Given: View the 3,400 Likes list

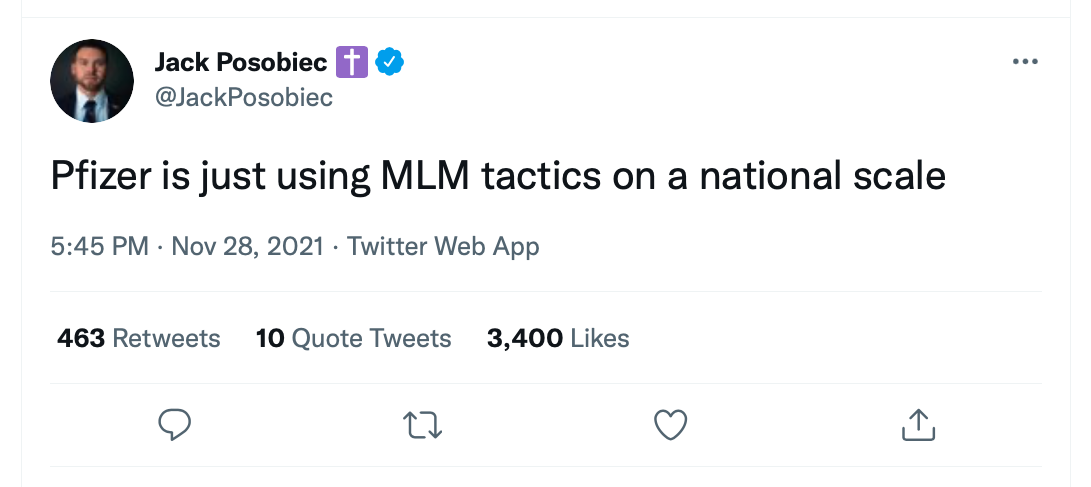Looking at the screenshot, I should click(x=558, y=338).
